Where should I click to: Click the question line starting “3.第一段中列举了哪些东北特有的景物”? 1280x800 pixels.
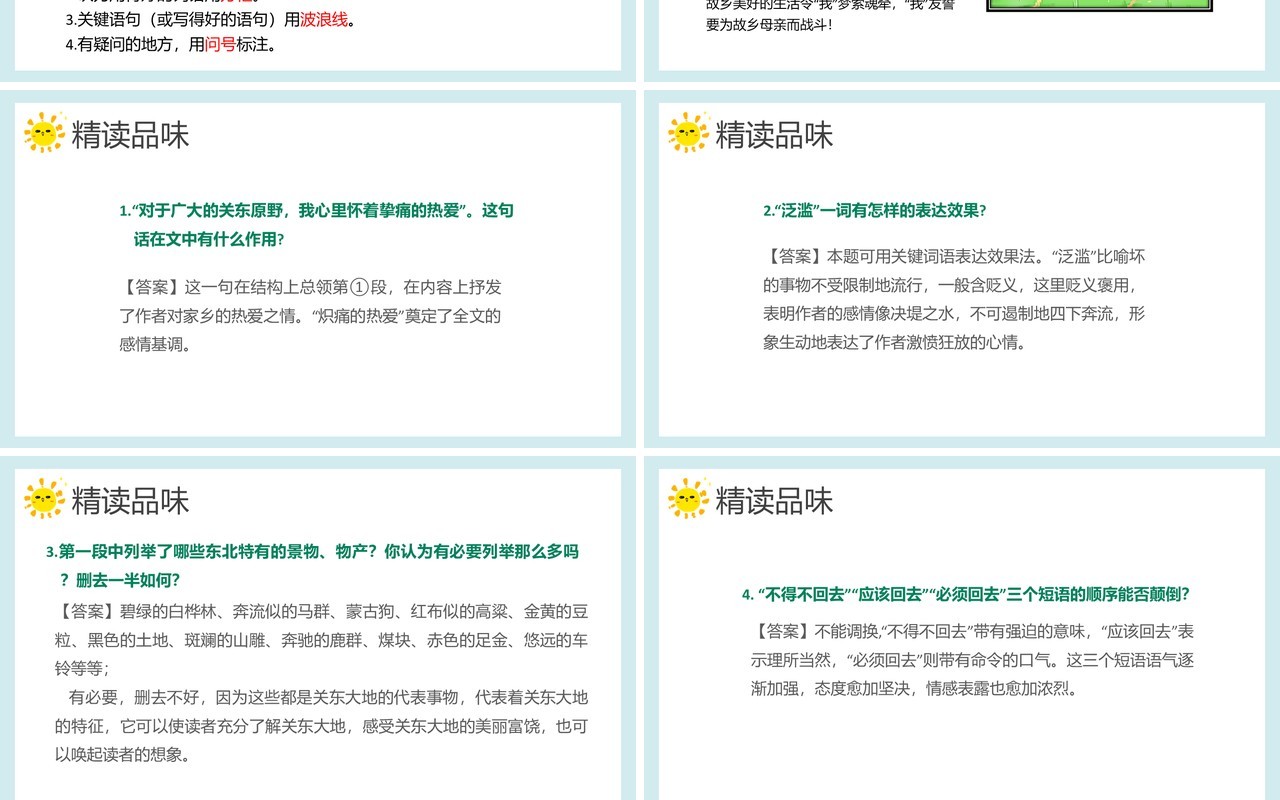click(312, 552)
